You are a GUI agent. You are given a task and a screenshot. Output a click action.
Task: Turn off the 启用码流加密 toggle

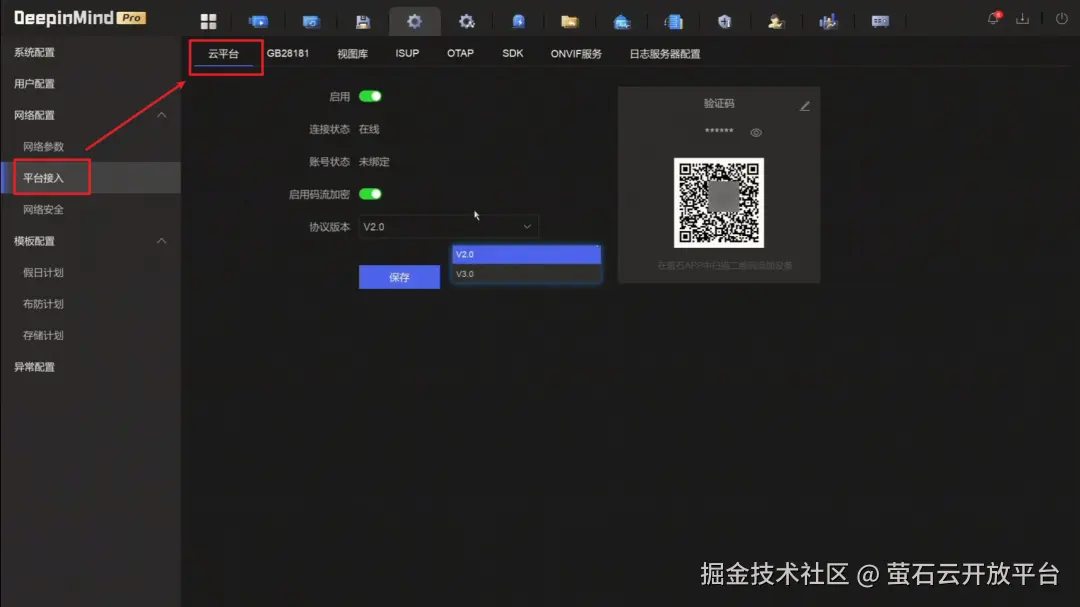[369, 193]
